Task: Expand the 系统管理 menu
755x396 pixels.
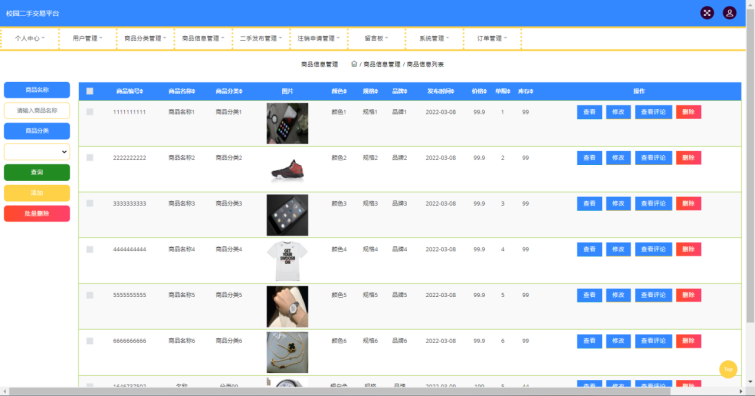Action: point(434,39)
